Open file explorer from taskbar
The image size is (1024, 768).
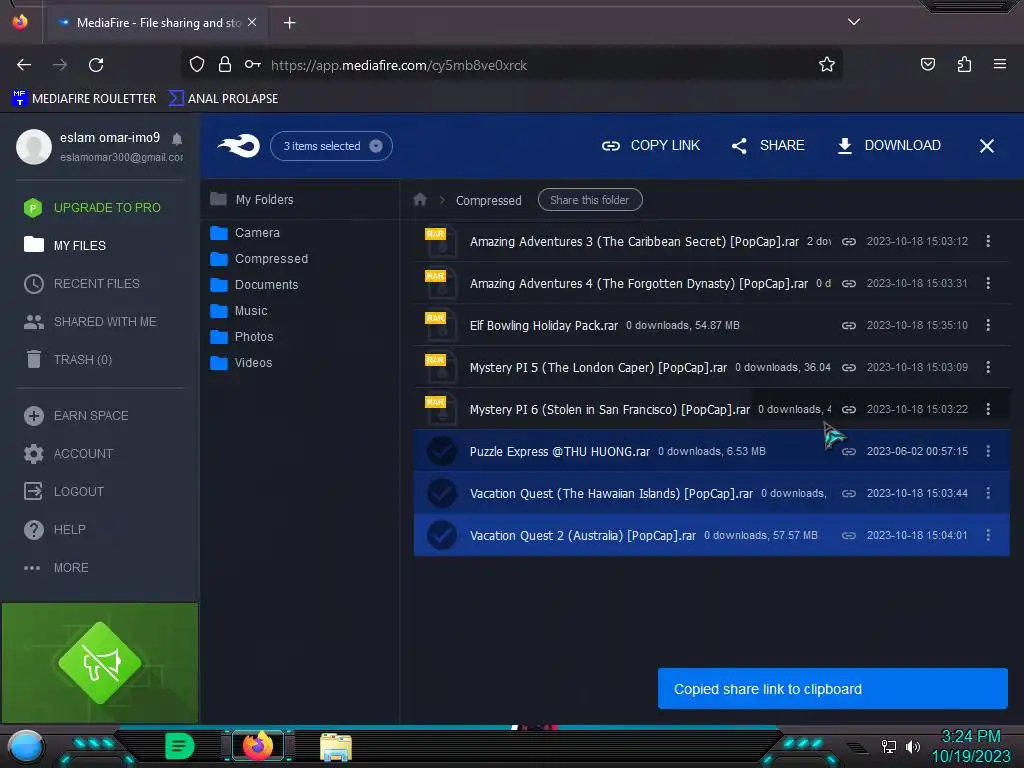[336, 746]
